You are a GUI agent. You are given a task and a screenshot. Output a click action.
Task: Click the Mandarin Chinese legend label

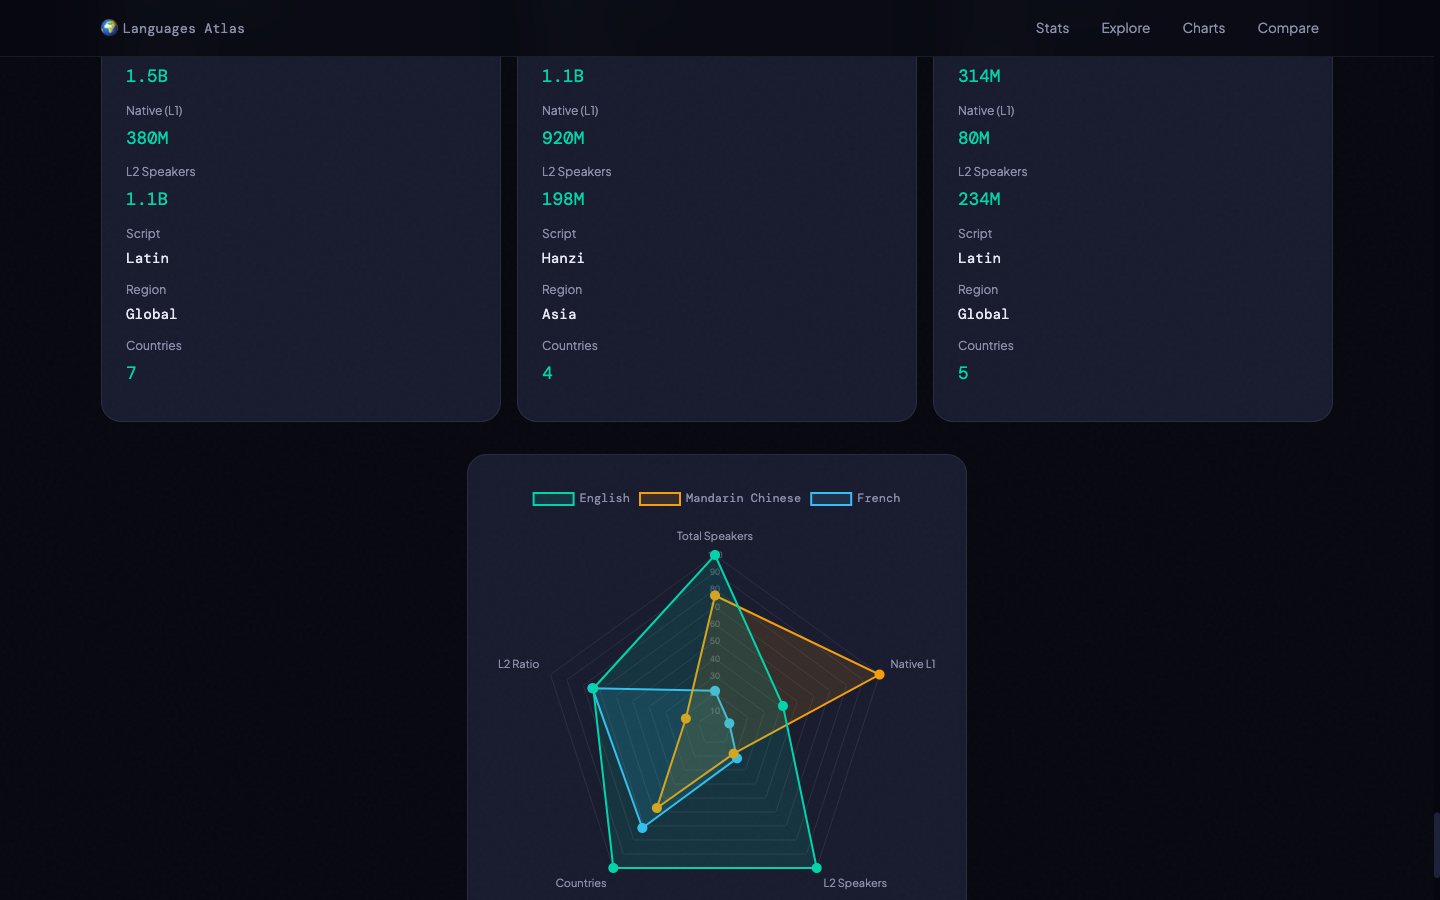[743, 498]
